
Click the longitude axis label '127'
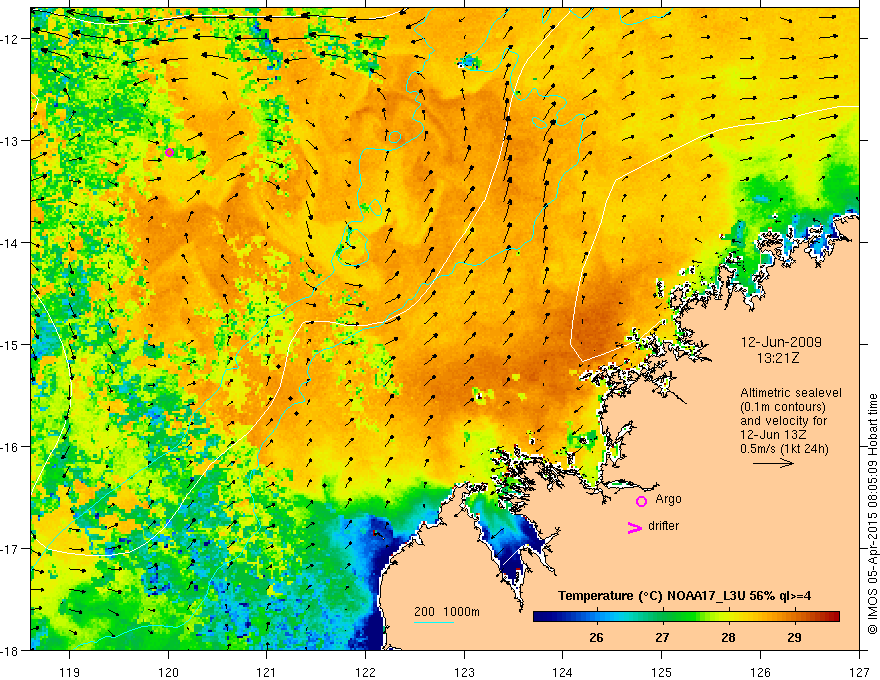pyautogui.click(x=859, y=672)
